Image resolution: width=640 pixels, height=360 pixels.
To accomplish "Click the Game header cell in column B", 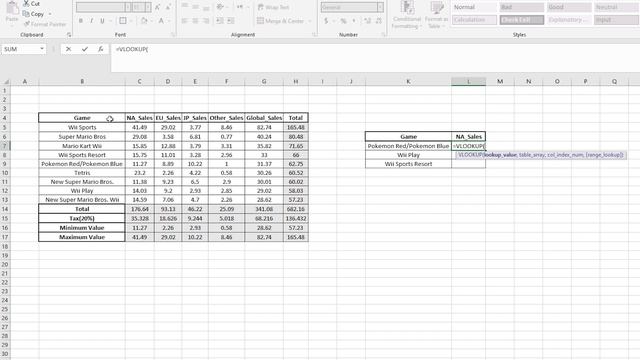I will tap(82, 118).
